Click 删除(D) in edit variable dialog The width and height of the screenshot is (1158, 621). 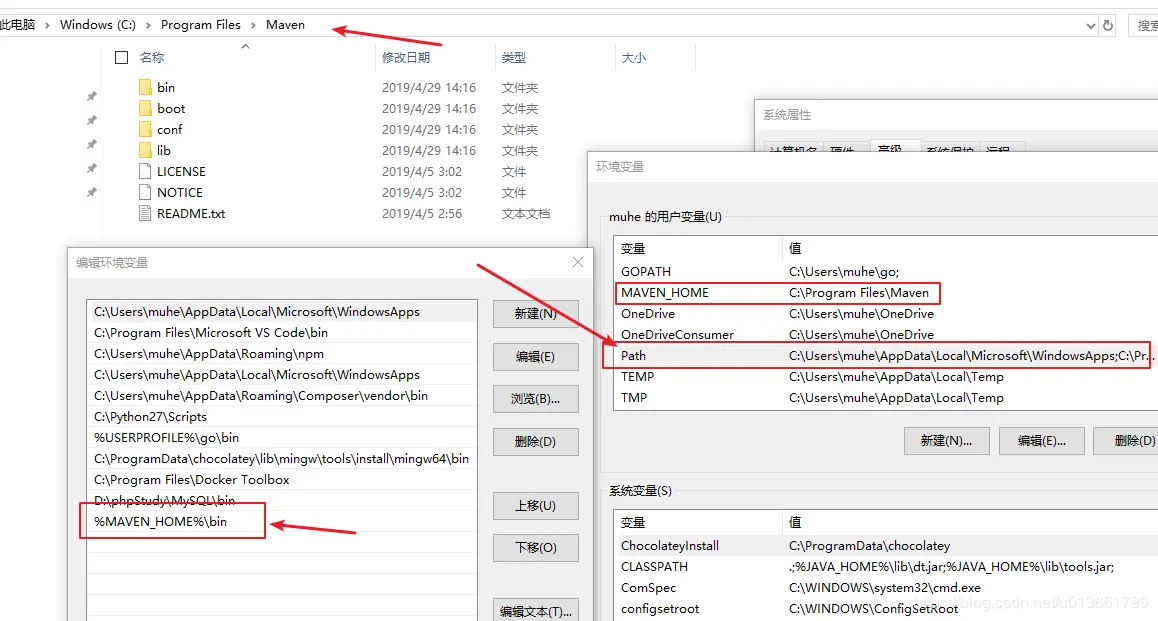535,442
